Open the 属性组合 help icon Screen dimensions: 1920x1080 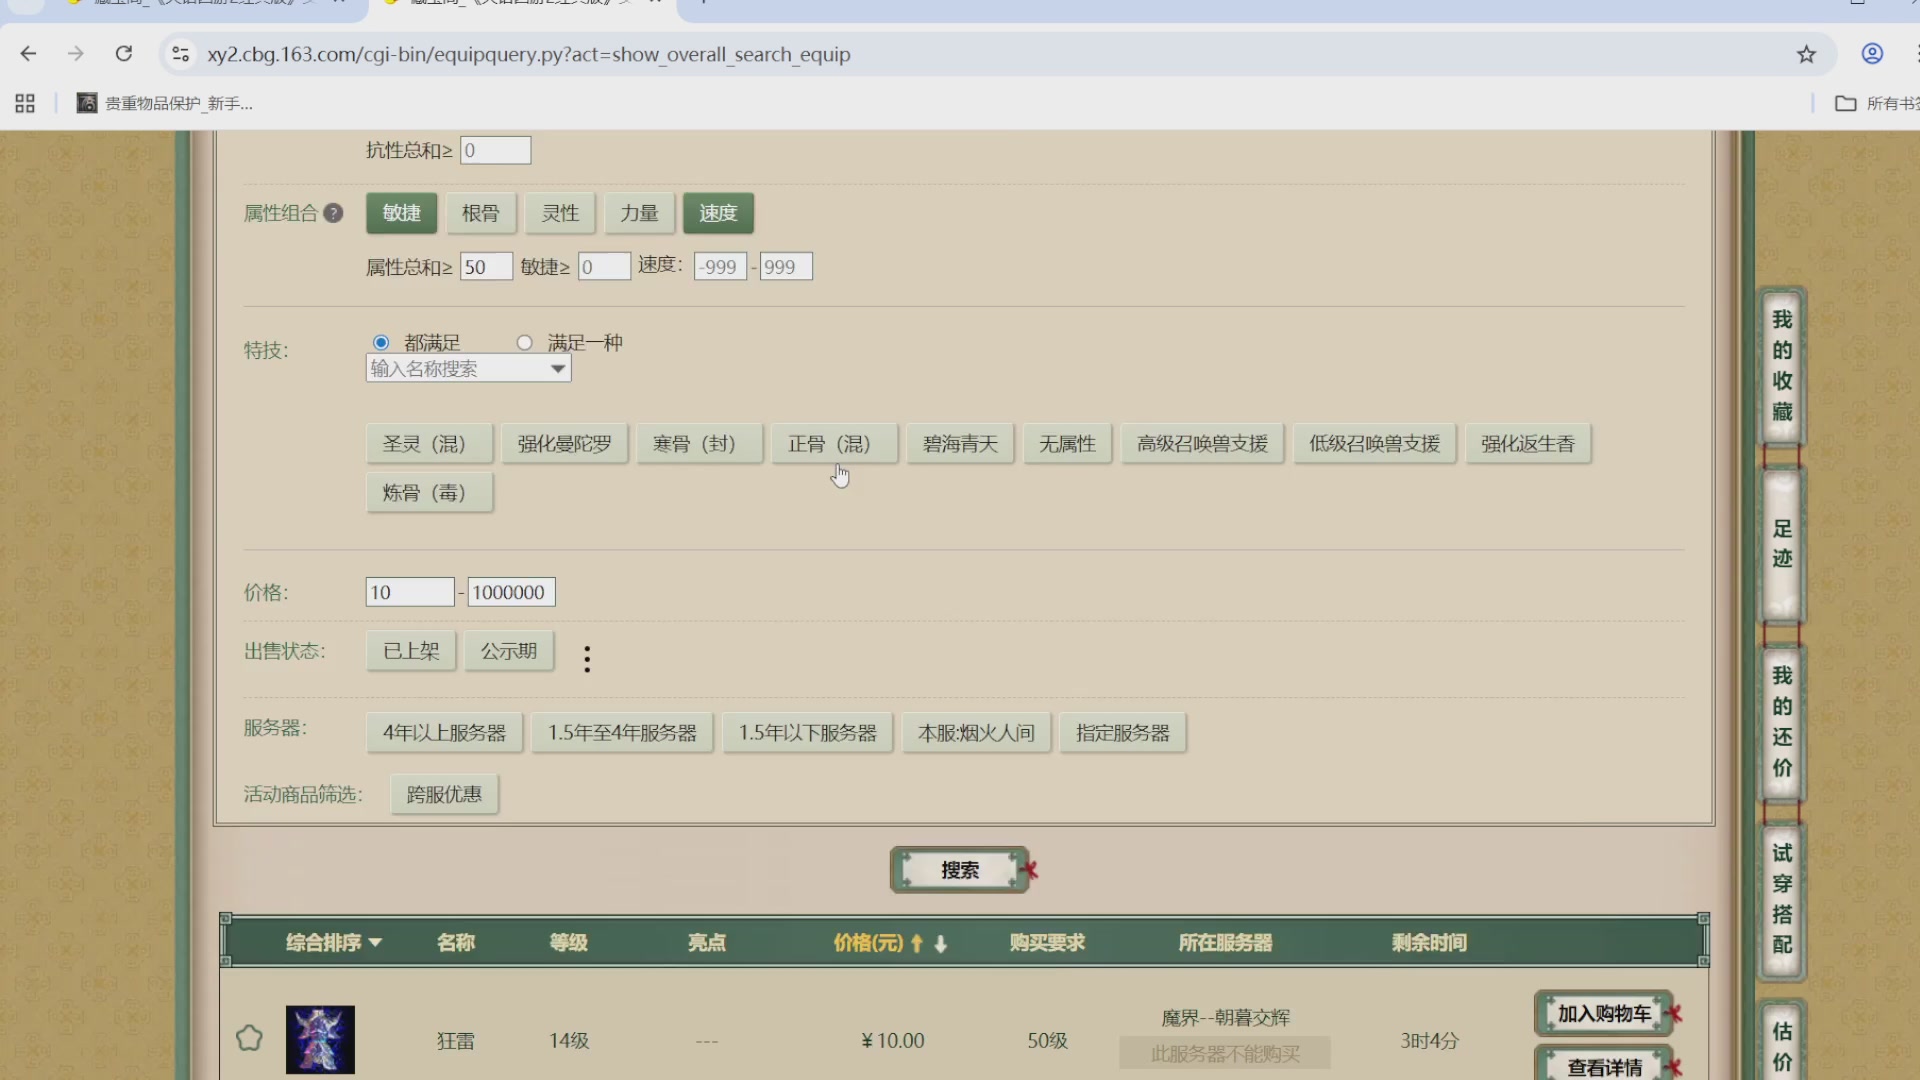point(334,213)
